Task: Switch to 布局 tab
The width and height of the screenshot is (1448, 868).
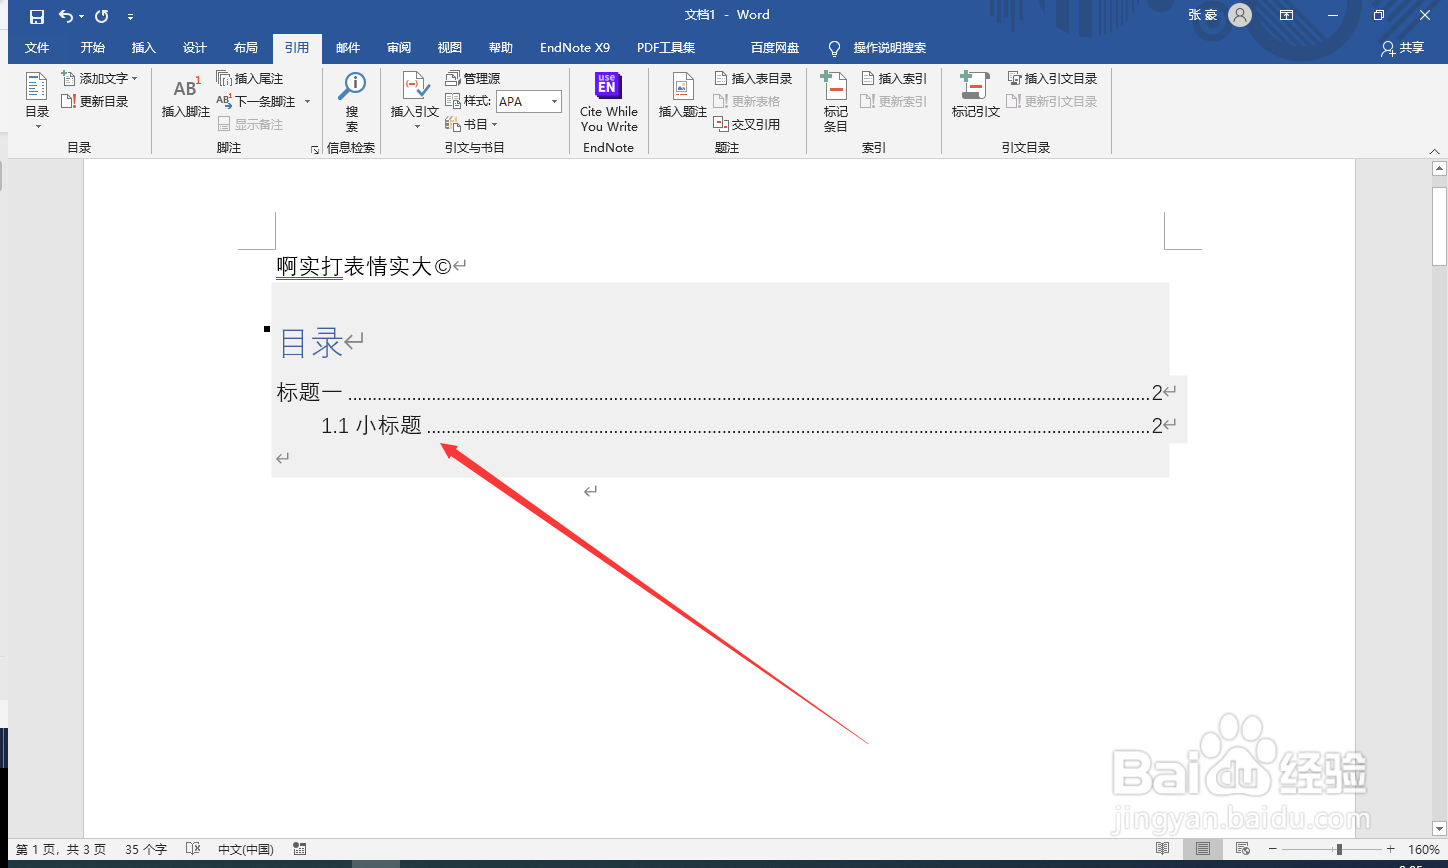Action: click(x=245, y=48)
